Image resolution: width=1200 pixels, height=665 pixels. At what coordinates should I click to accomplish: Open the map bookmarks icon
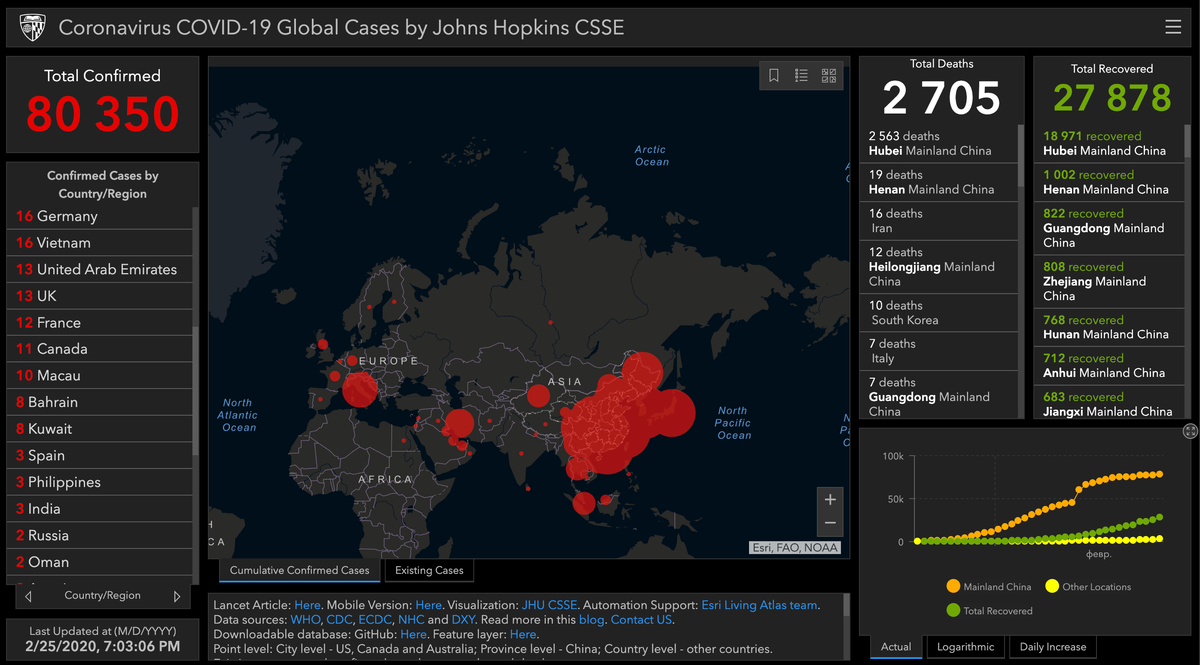(774, 75)
